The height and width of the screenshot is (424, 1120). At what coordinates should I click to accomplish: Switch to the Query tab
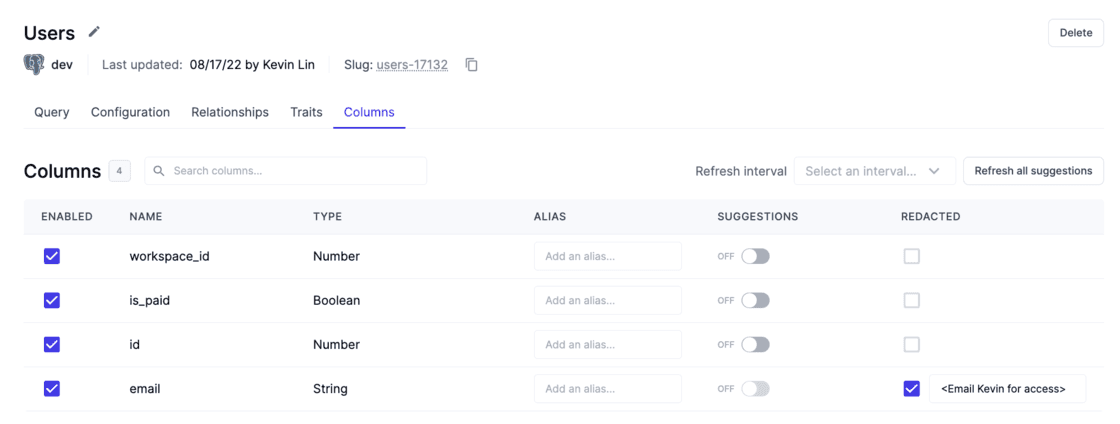52,112
